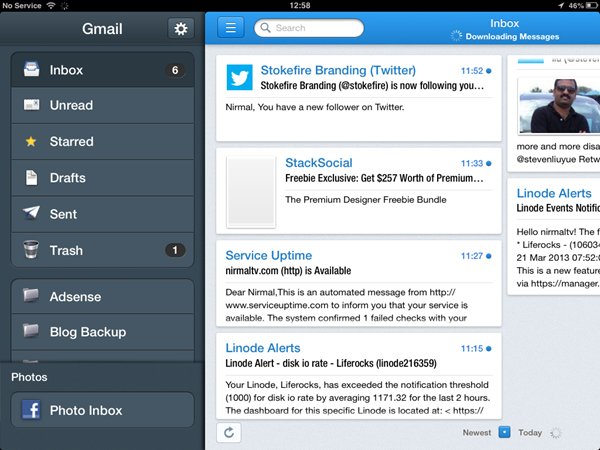This screenshot has width=600, height=450.
Task: Open the settings gear button
Action: (x=181, y=29)
